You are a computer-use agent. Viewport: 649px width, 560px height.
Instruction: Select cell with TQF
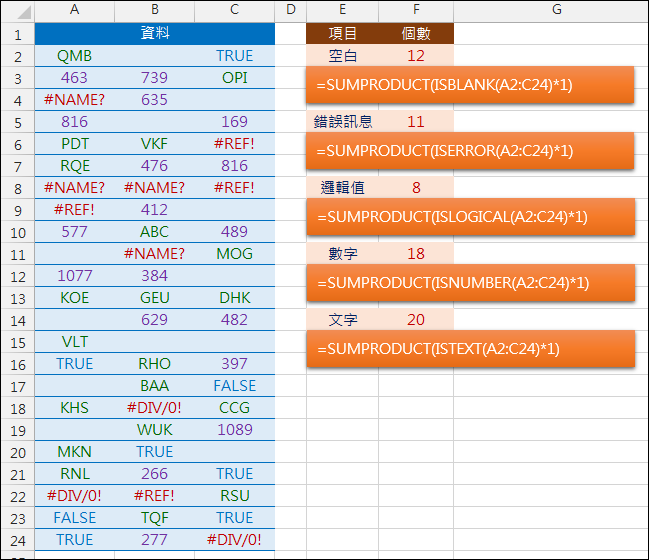tap(154, 518)
